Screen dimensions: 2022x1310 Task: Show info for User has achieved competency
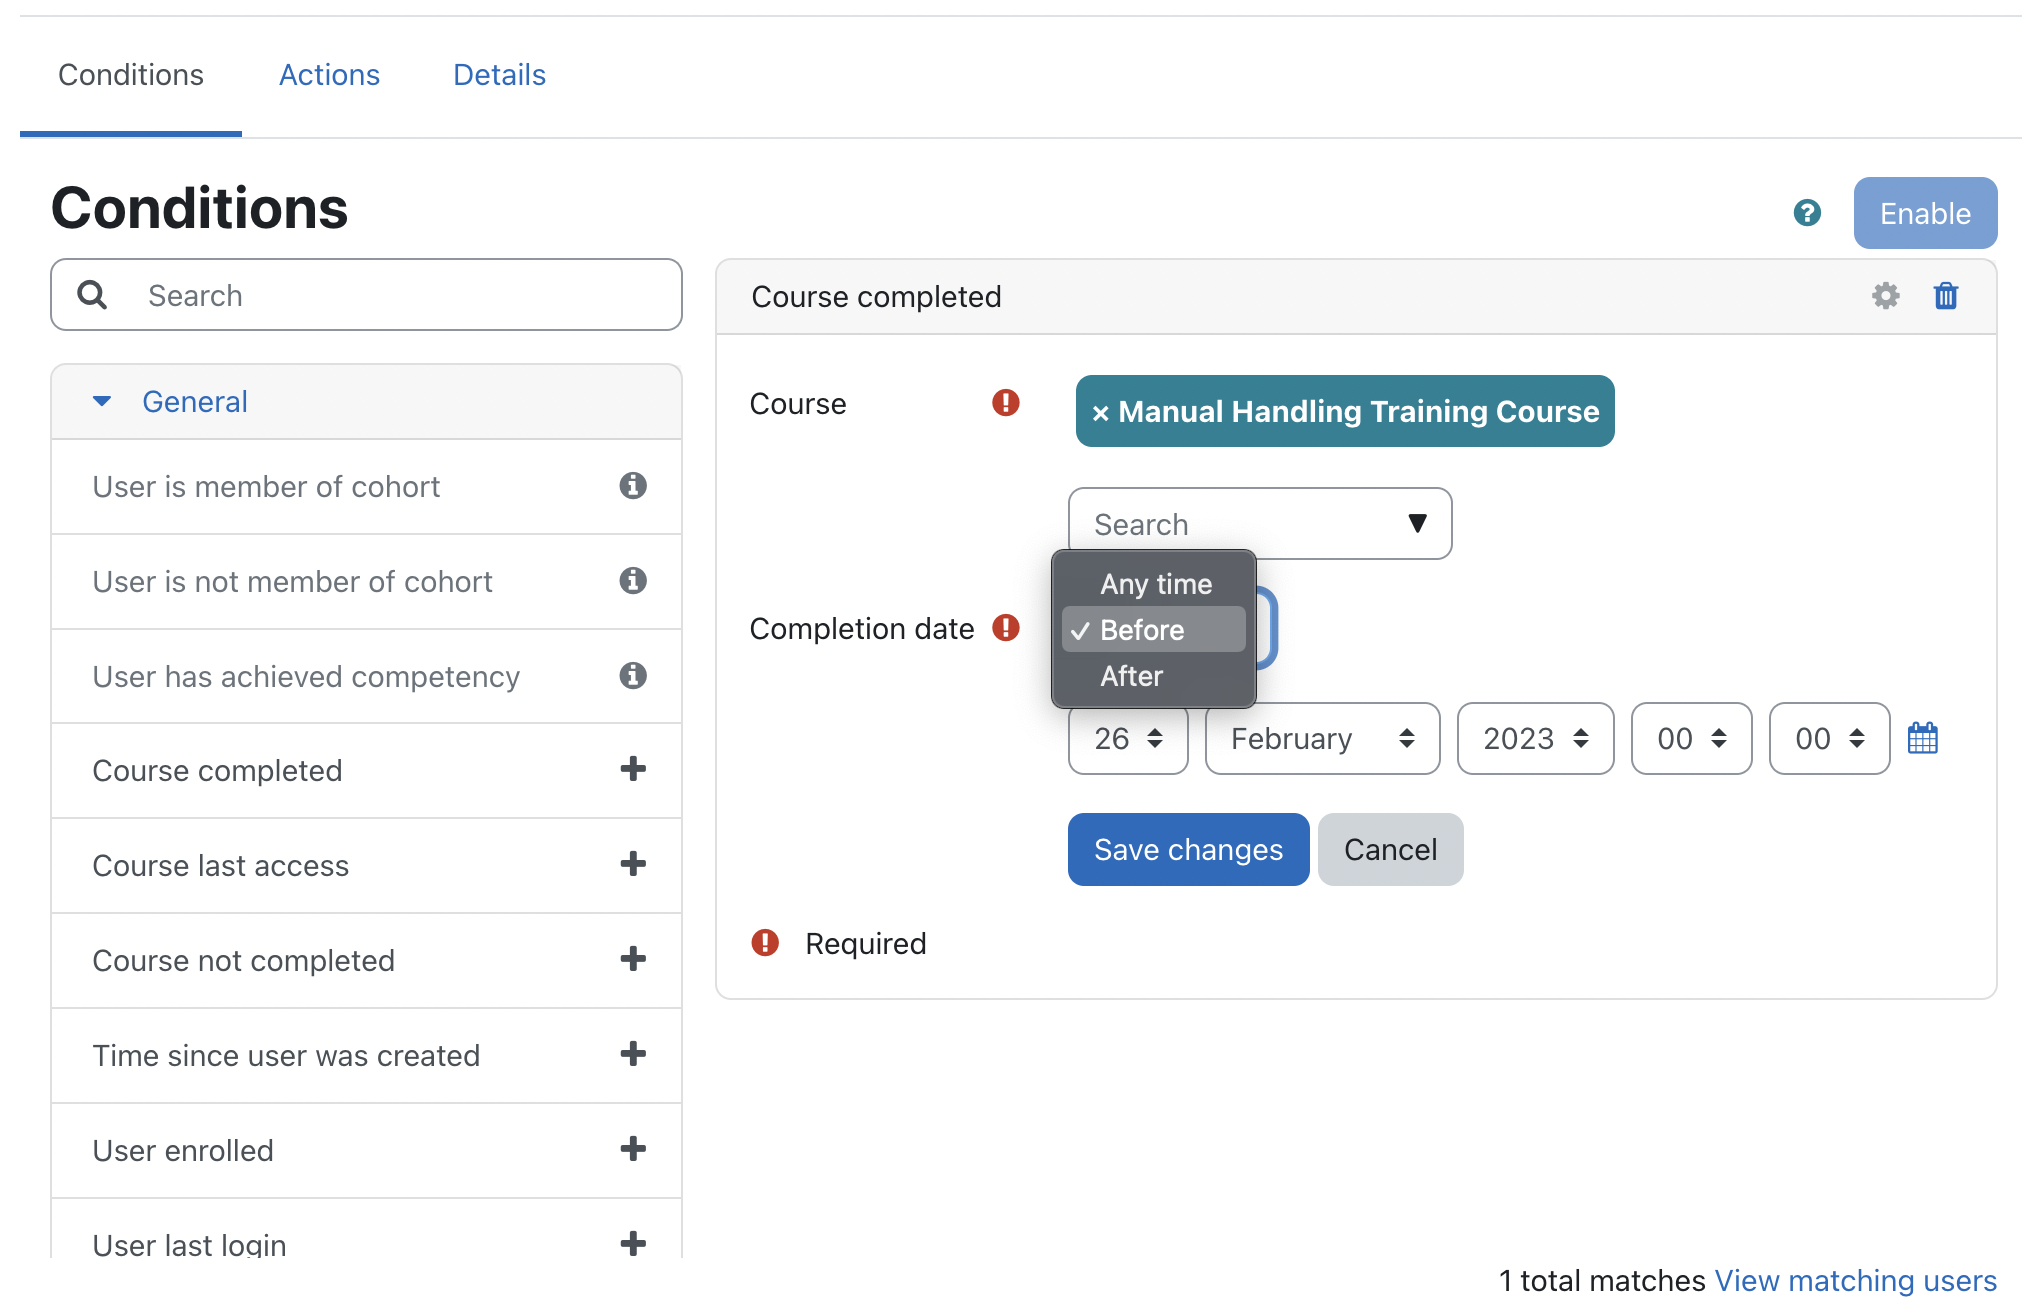(632, 676)
